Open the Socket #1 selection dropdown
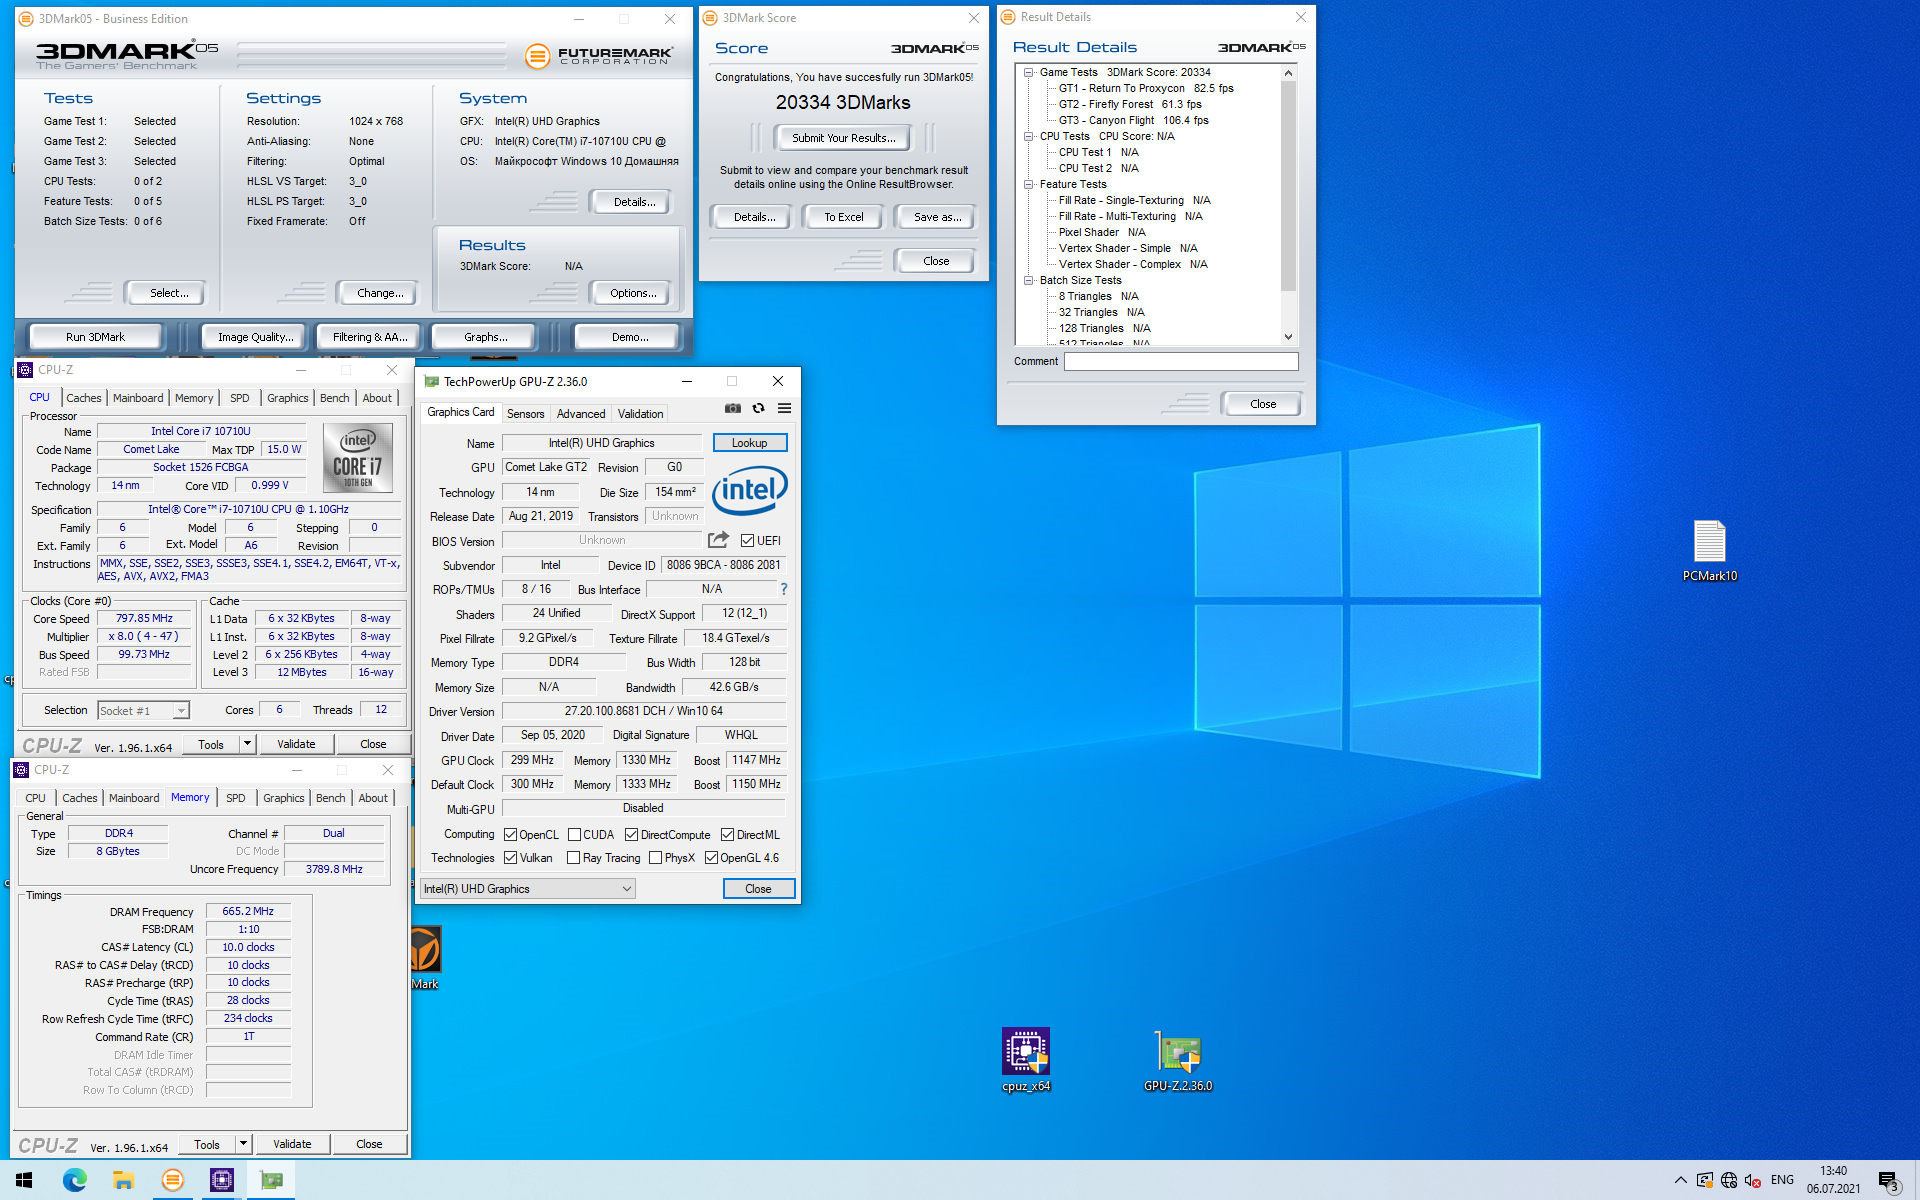Image resolution: width=1920 pixels, height=1200 pixels. (x=143, y=710)
